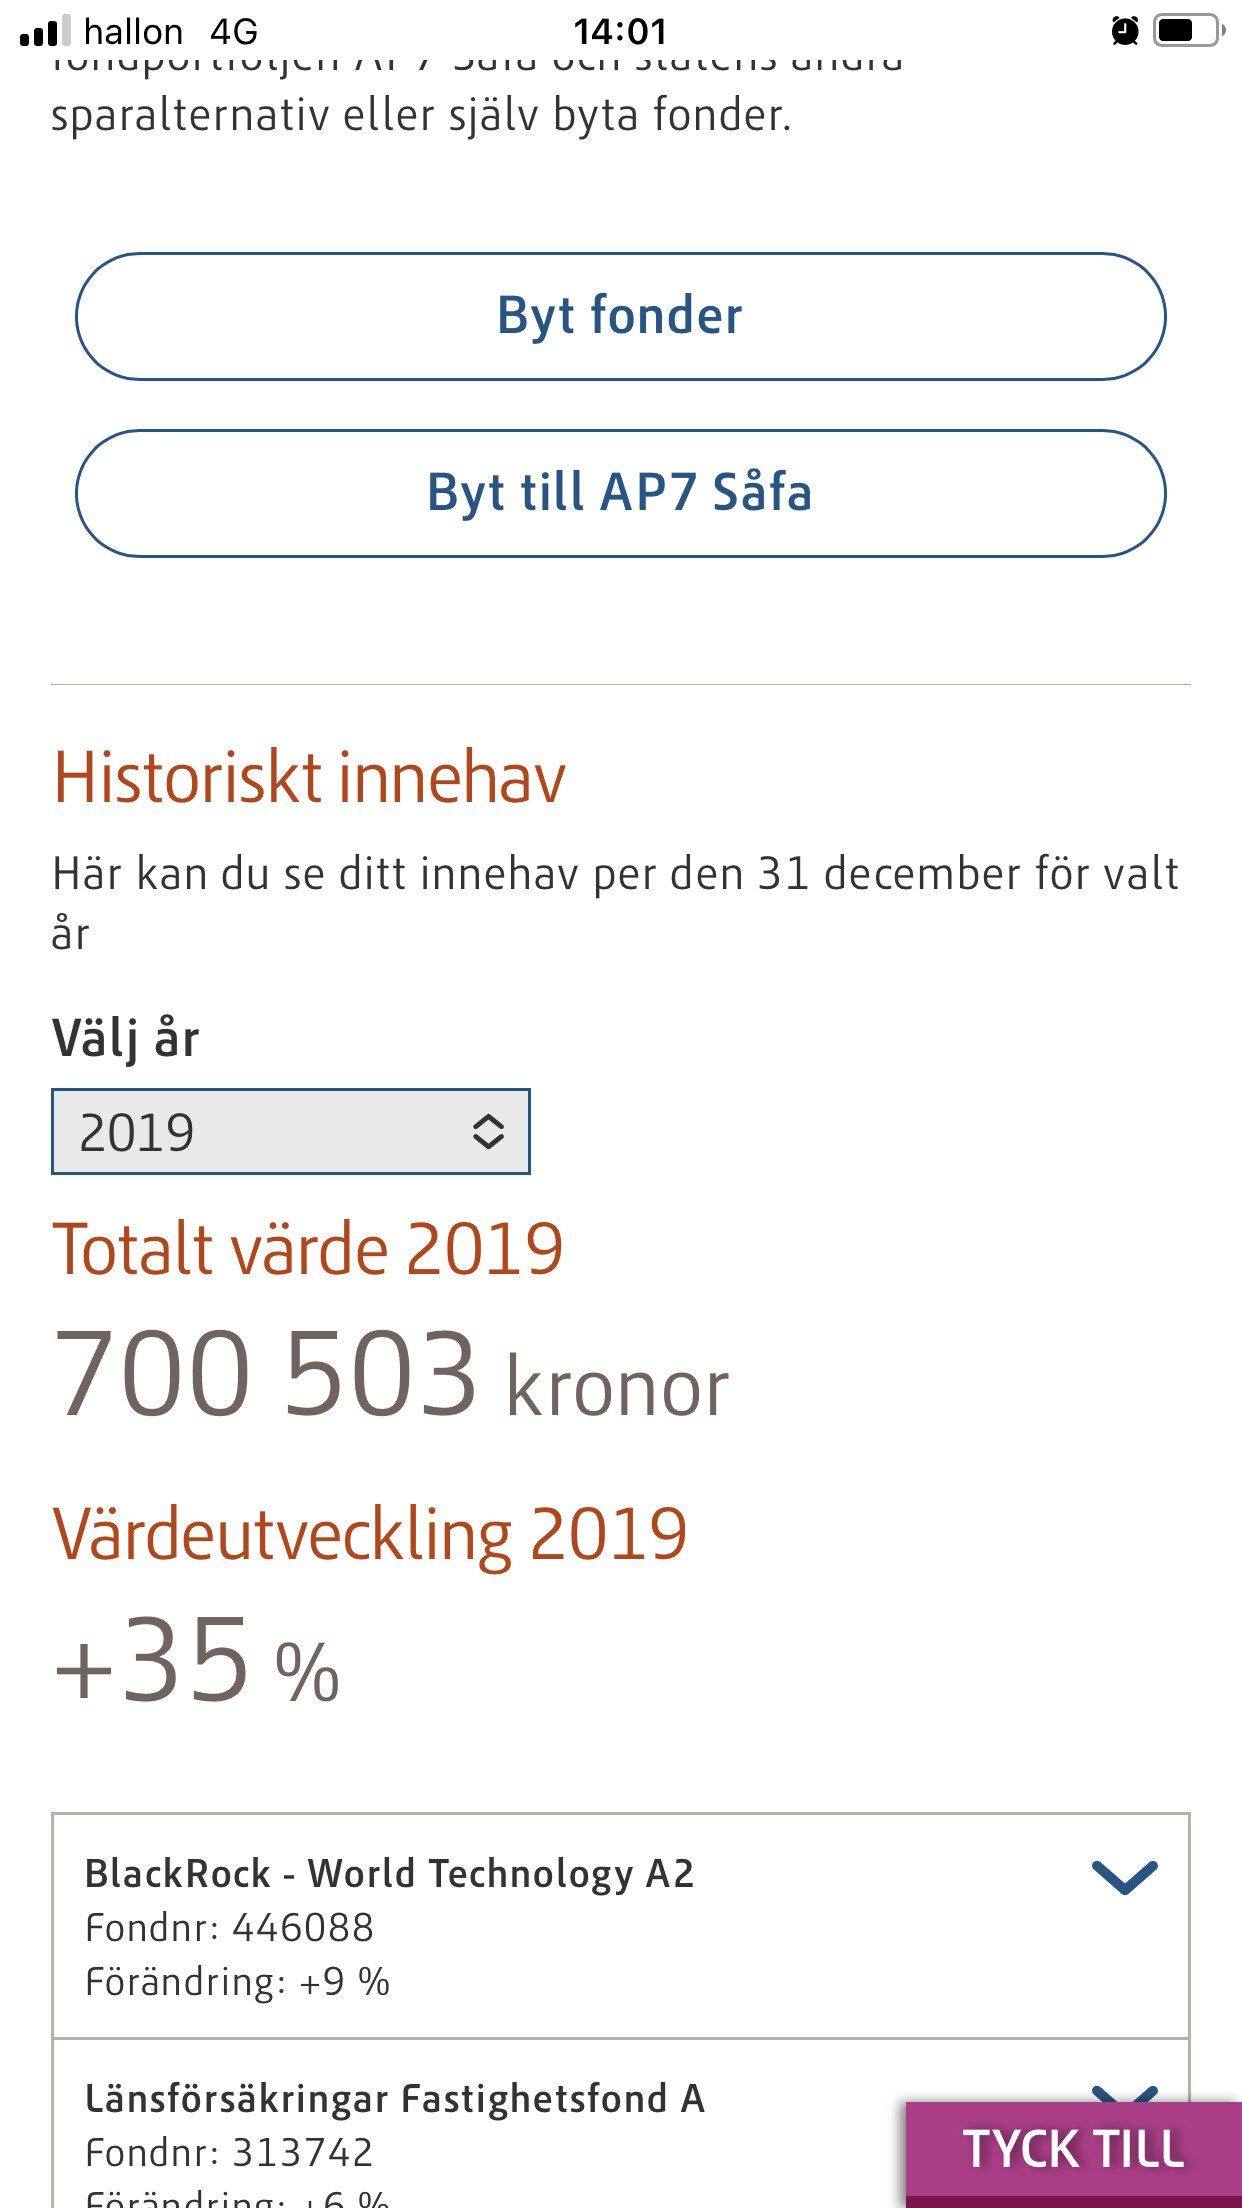Screen dimensions: 1242x2208
Task: Tap the battery indicator icon
Action: point(1188,31)
